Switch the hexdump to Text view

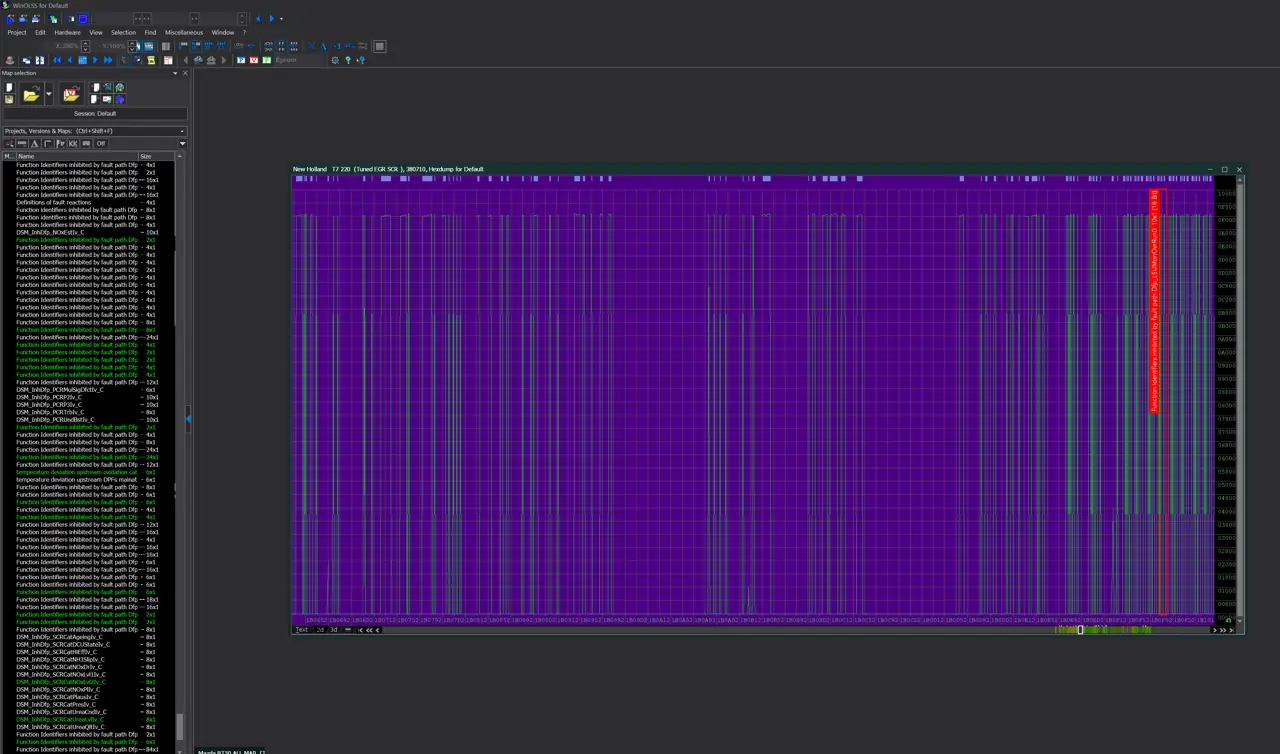pos(302,630)
